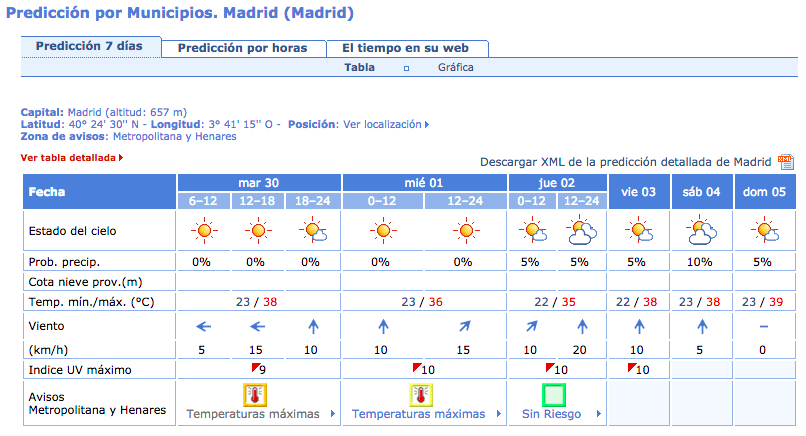This screenshot has width=806, height=436.
Task: Expand the arrow next to mar 30 Temperaturas máximas
Action: (x=333, y=414)
